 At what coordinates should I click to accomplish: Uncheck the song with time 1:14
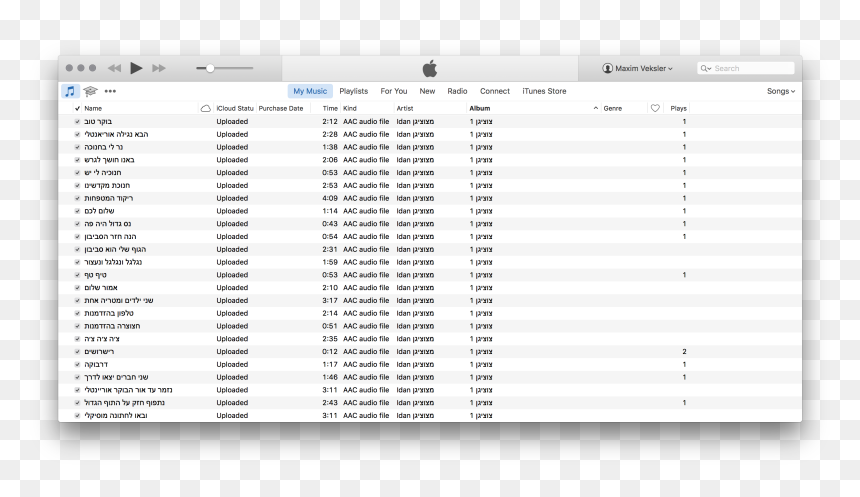click(x=77, y=211)
